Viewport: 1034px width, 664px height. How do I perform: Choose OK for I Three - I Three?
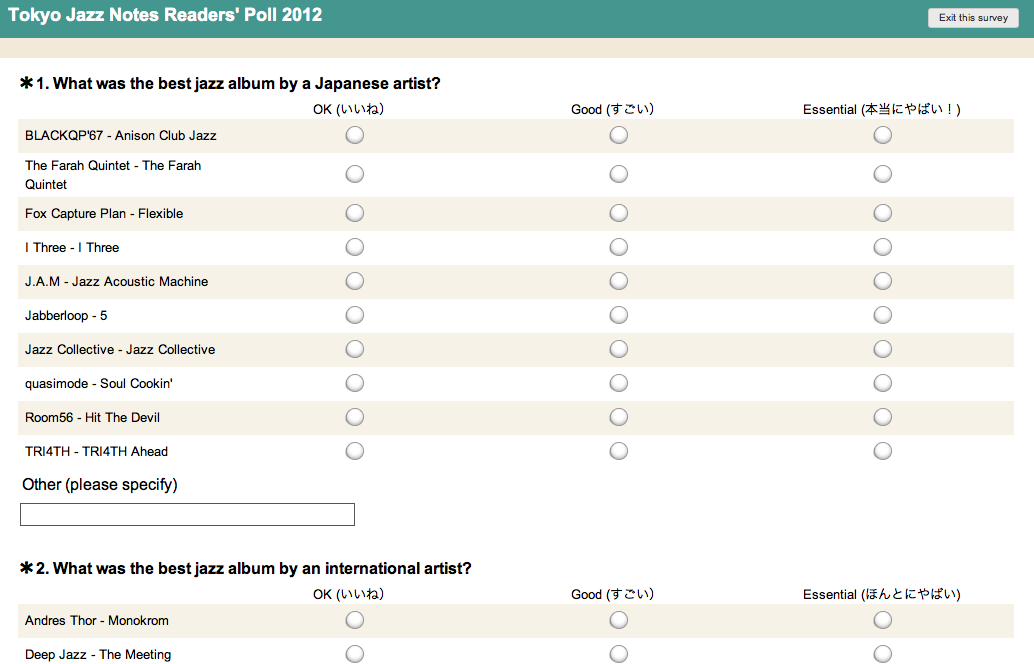355,247
